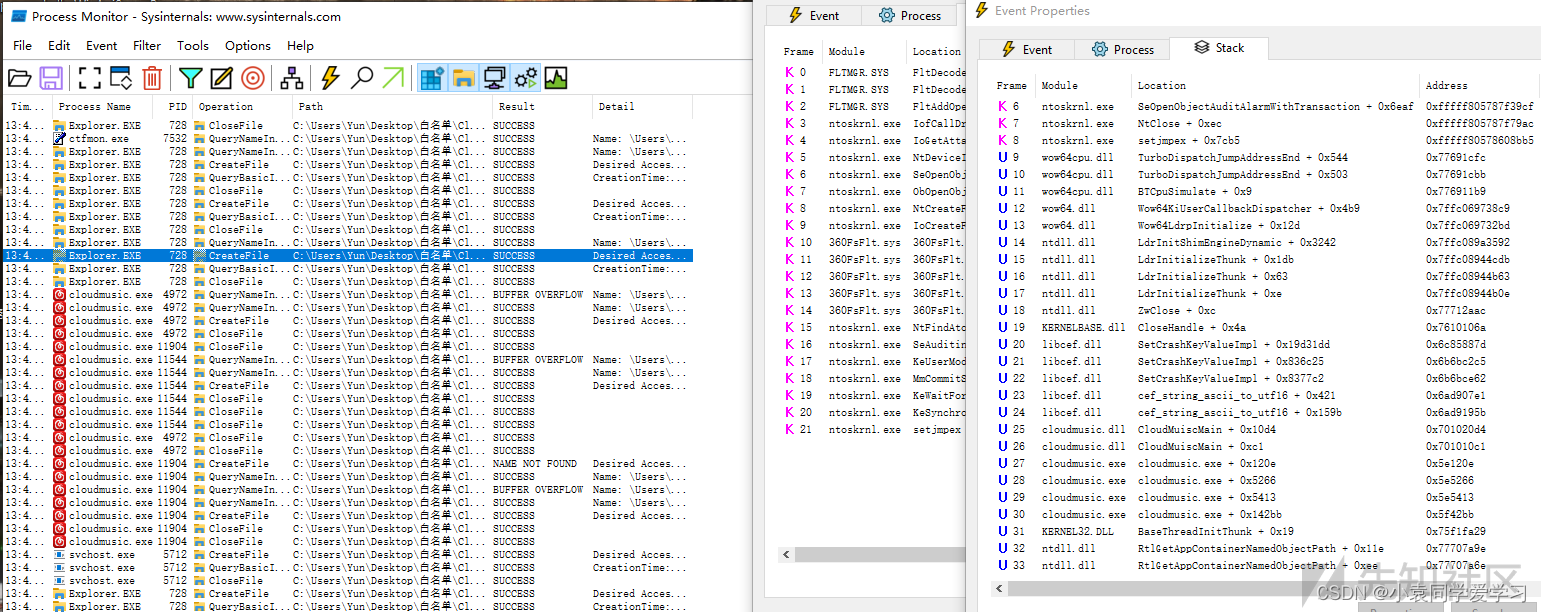
Task: Select stack frame CloudMuiscMain + 0xc1
Action: coord(1264,447)
